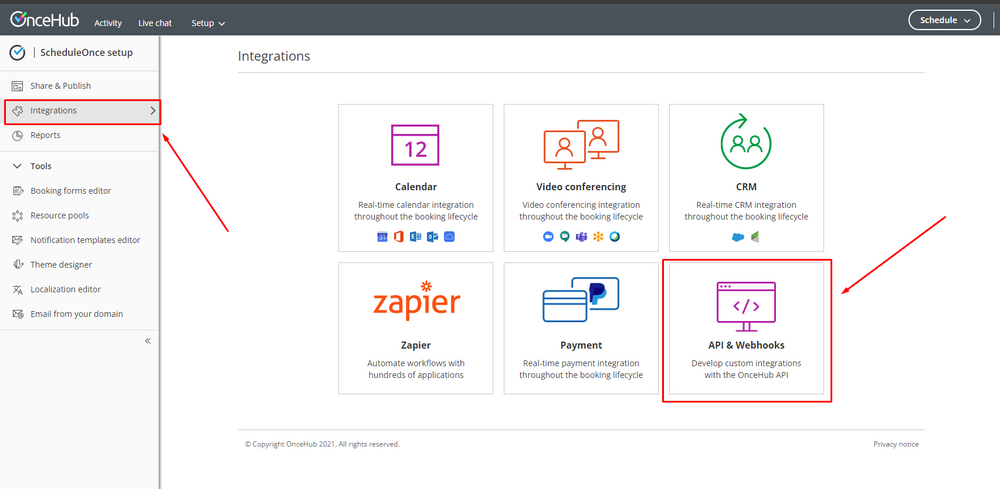Click the Copyright OnceHub 2021 footer text
Viewport: 1000px width, 489px height.
(x=322, y=444)
